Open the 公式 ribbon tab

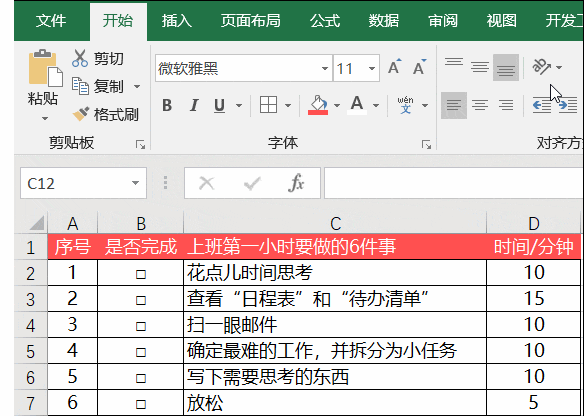click(325, 20)
